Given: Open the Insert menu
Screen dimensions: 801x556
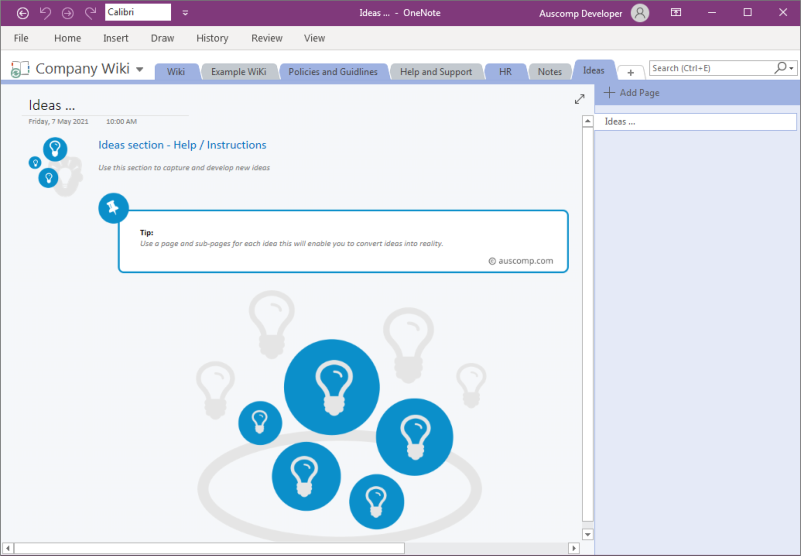Looking at the screenshot, I should (115, 38).
